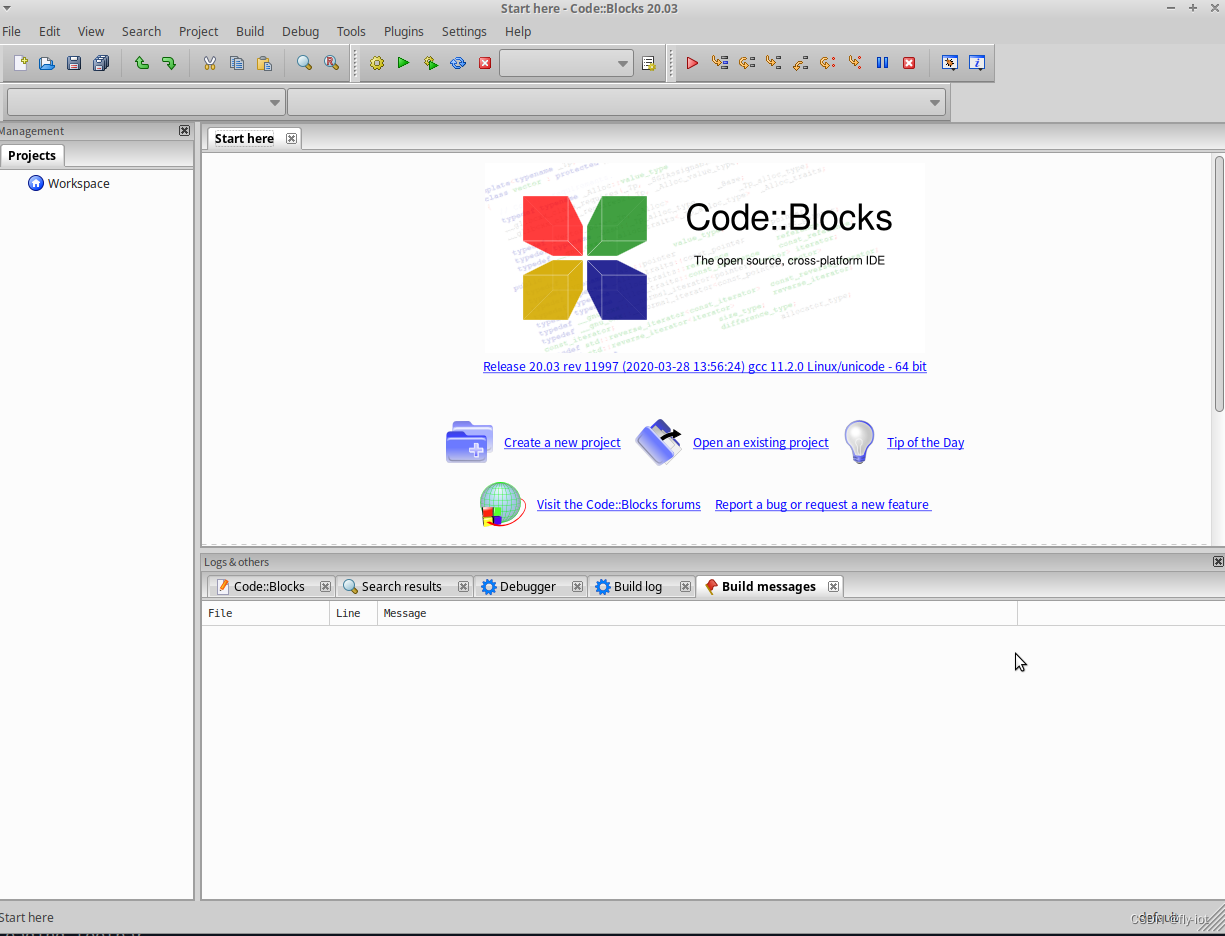Run the program with the green play icon
1225x936 pixels.
coord(404,62)
